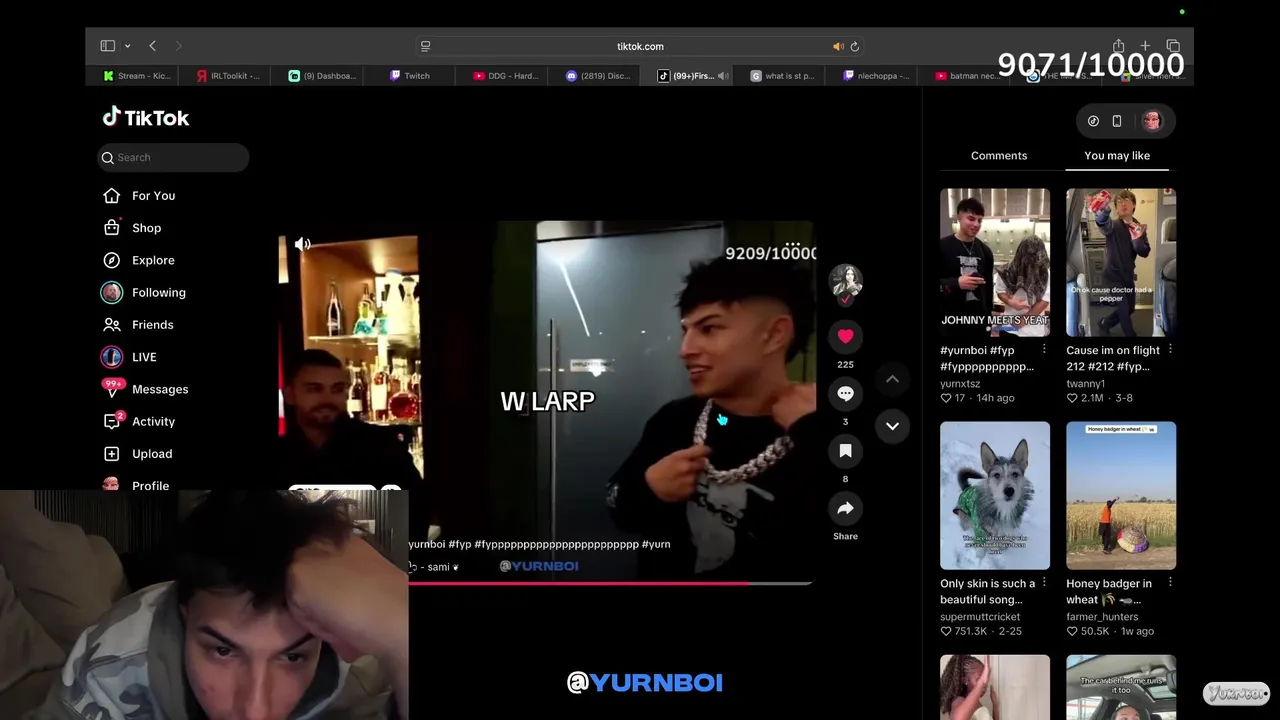Image resolution: width=1280 pixels, height=720 pixels.
Task: Open options for the flight 212 video card
Action: point(1170,349)
